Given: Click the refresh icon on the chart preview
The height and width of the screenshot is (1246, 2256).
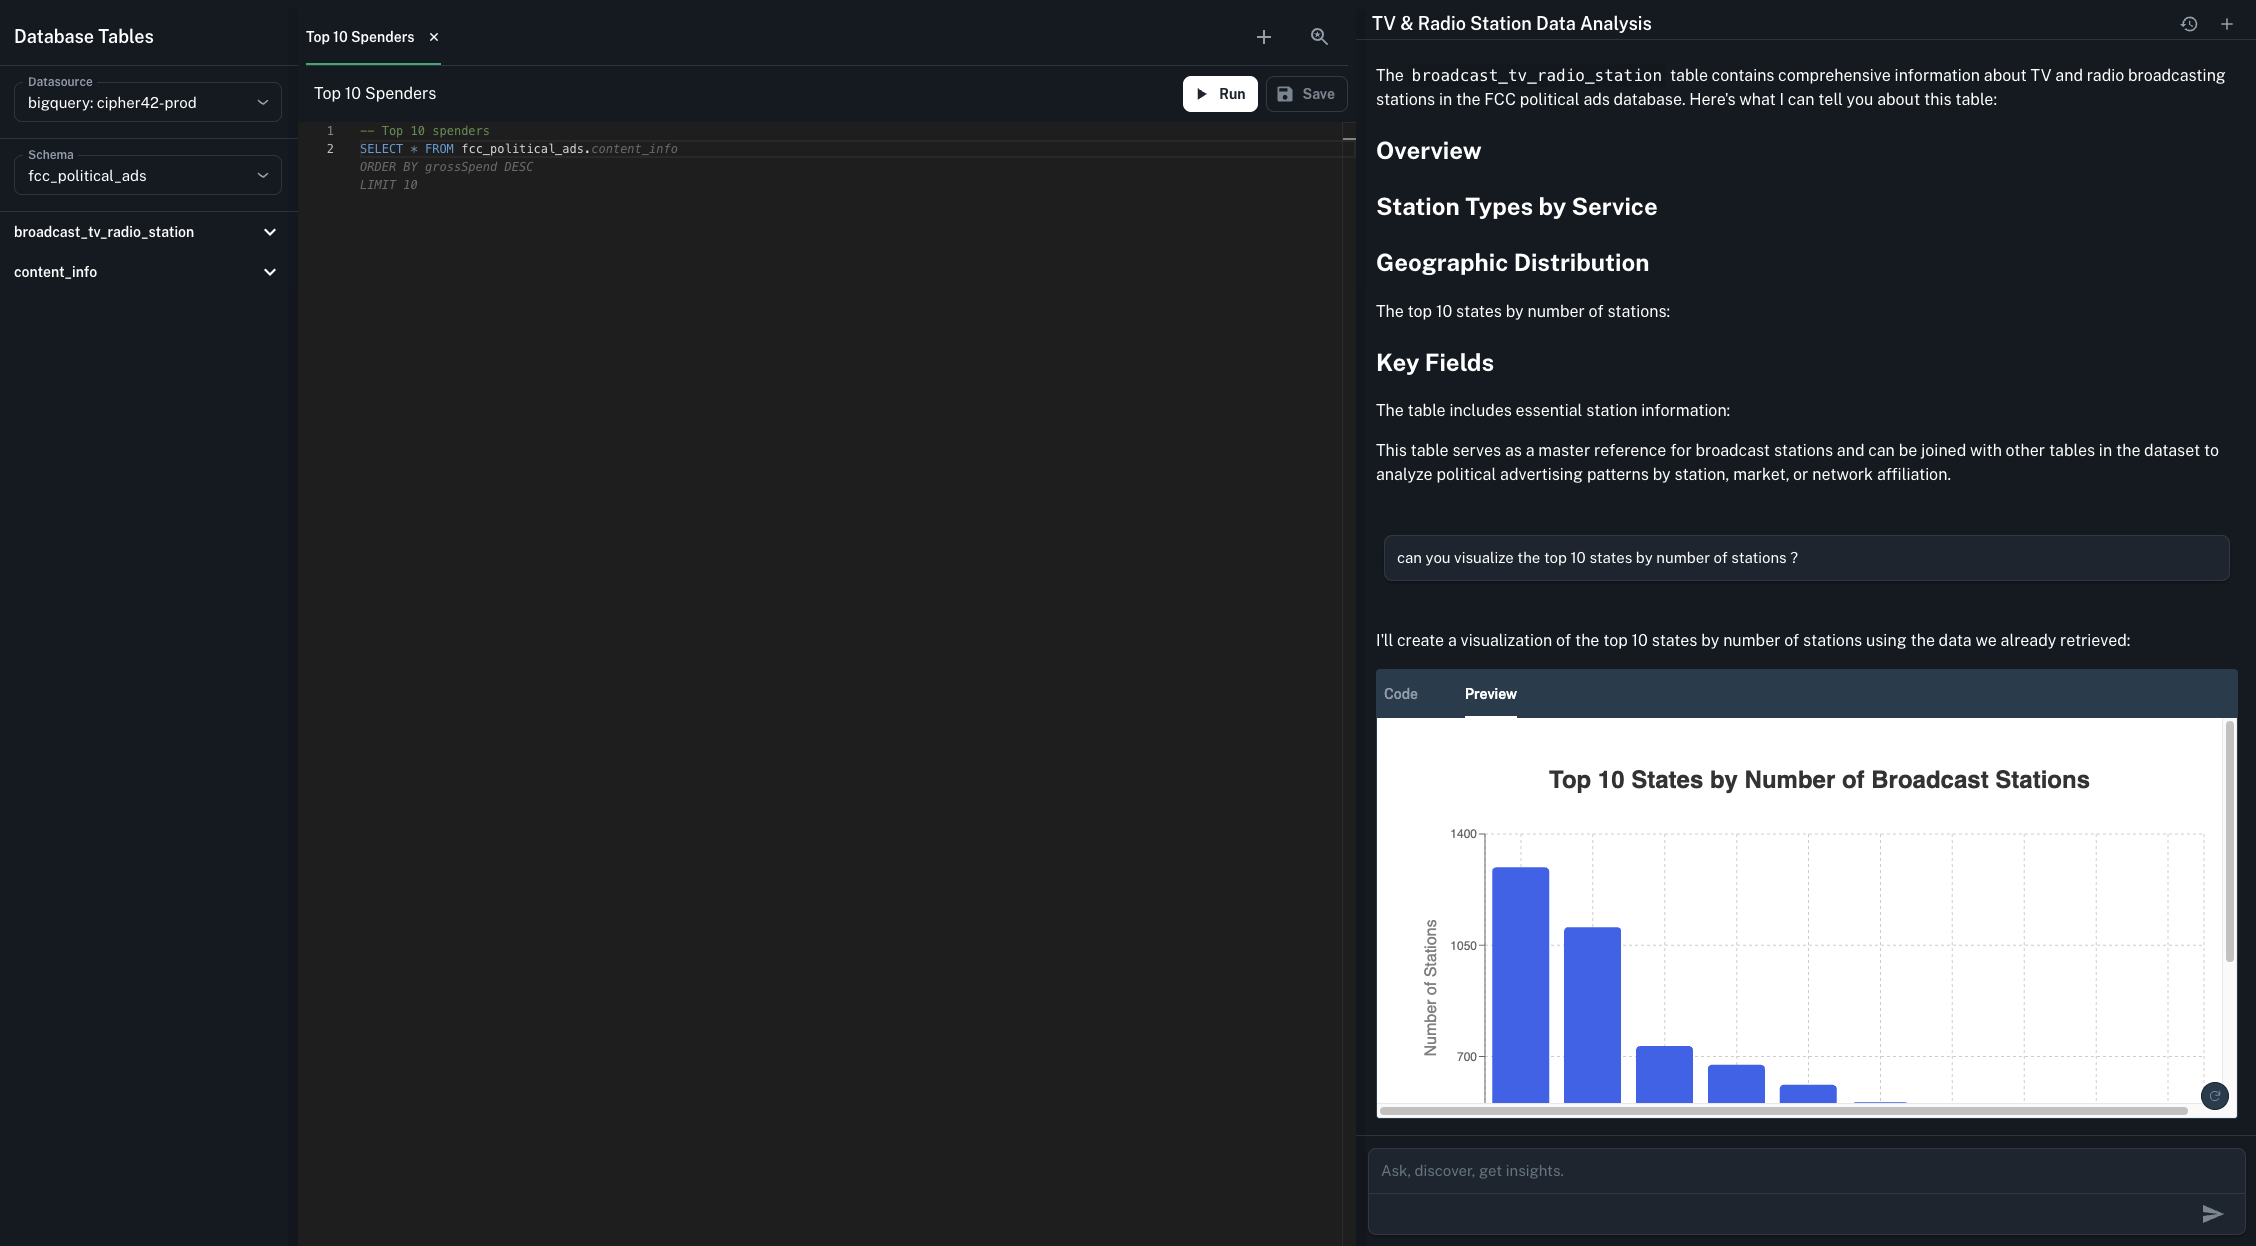Looking at the screenshot, I should click(2214, 1096).
